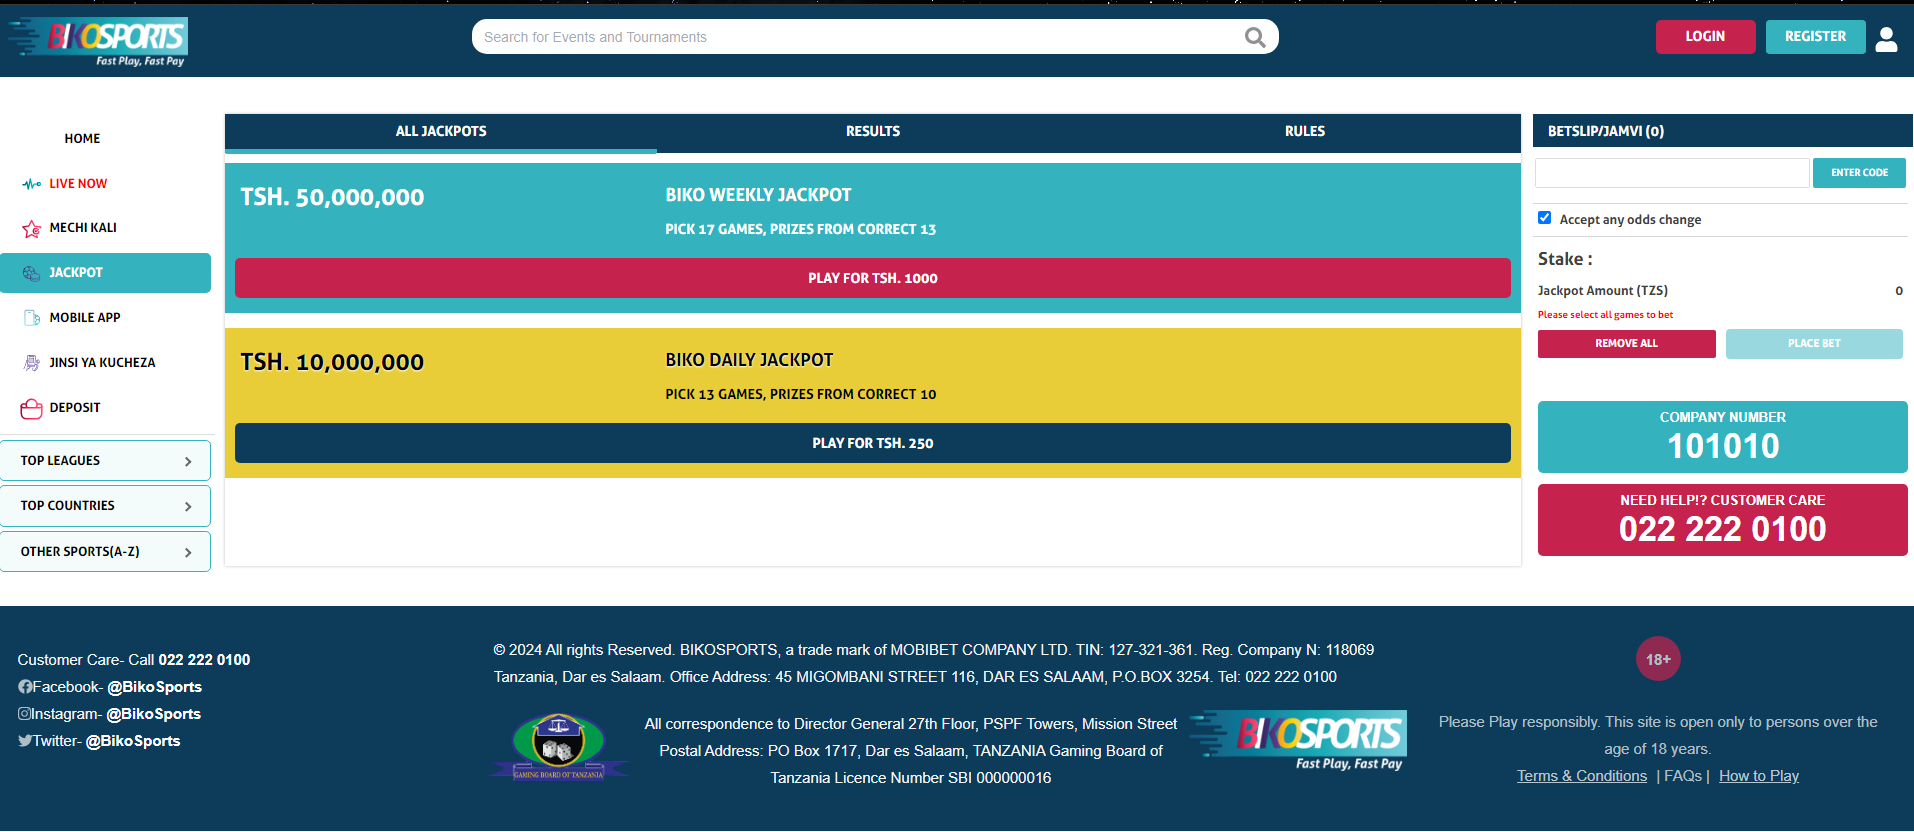Viewport: 1914px width, 832px height.
Task: Click the Jackpot sidebar icon
Action: (x=32, y=273)
